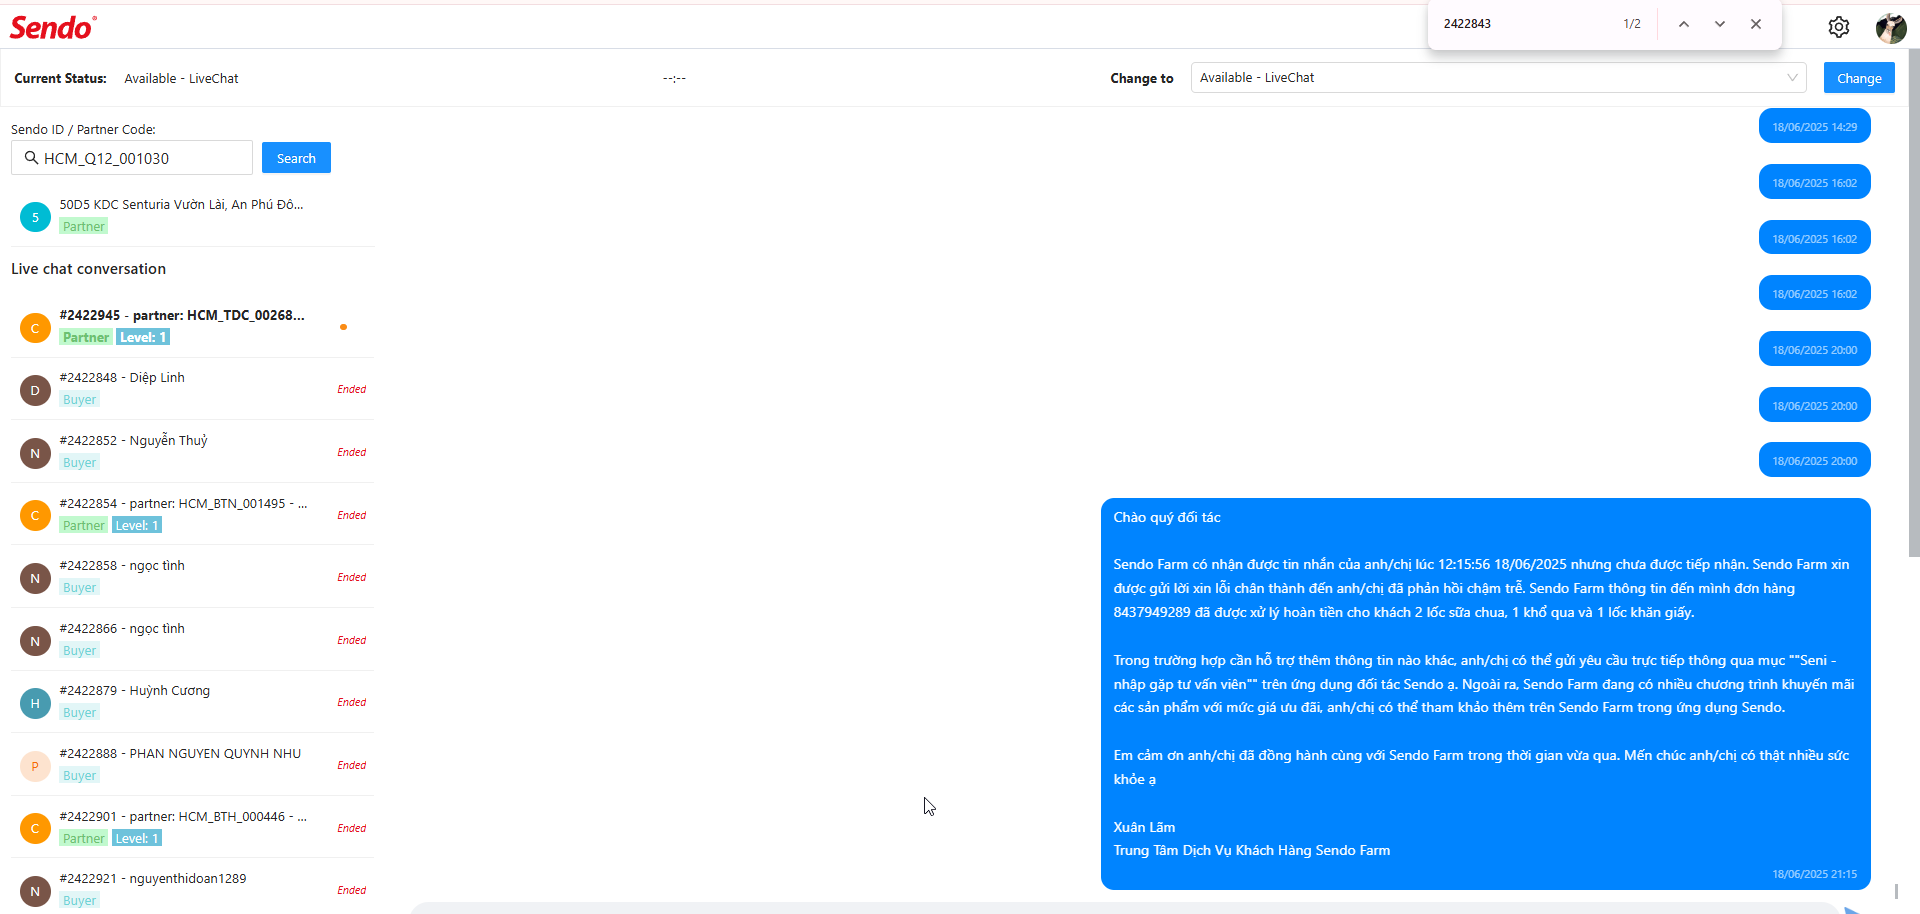Open conversation #2422879 Huỳnh Cương
1920x914 pixels.
[x=192, y=702]
